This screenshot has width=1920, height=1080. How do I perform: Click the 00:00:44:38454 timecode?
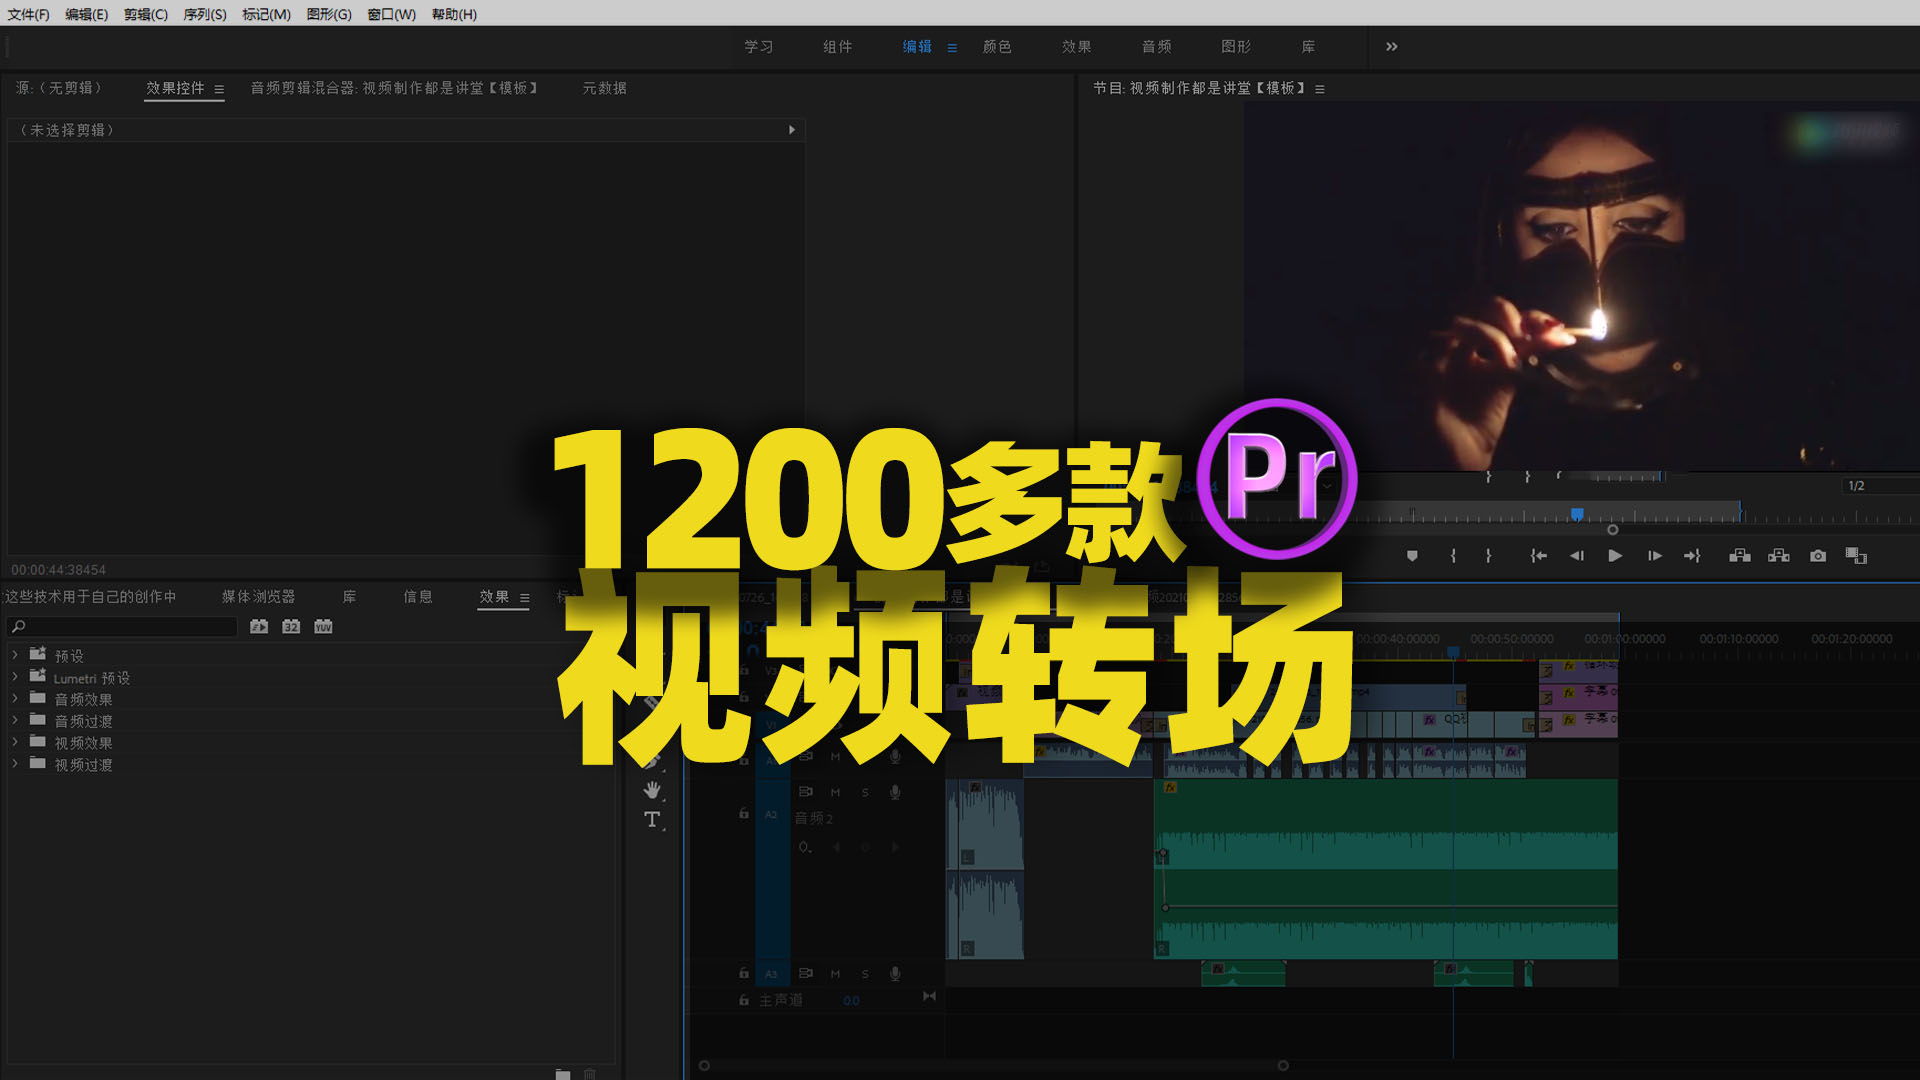[x=58, y=570]
